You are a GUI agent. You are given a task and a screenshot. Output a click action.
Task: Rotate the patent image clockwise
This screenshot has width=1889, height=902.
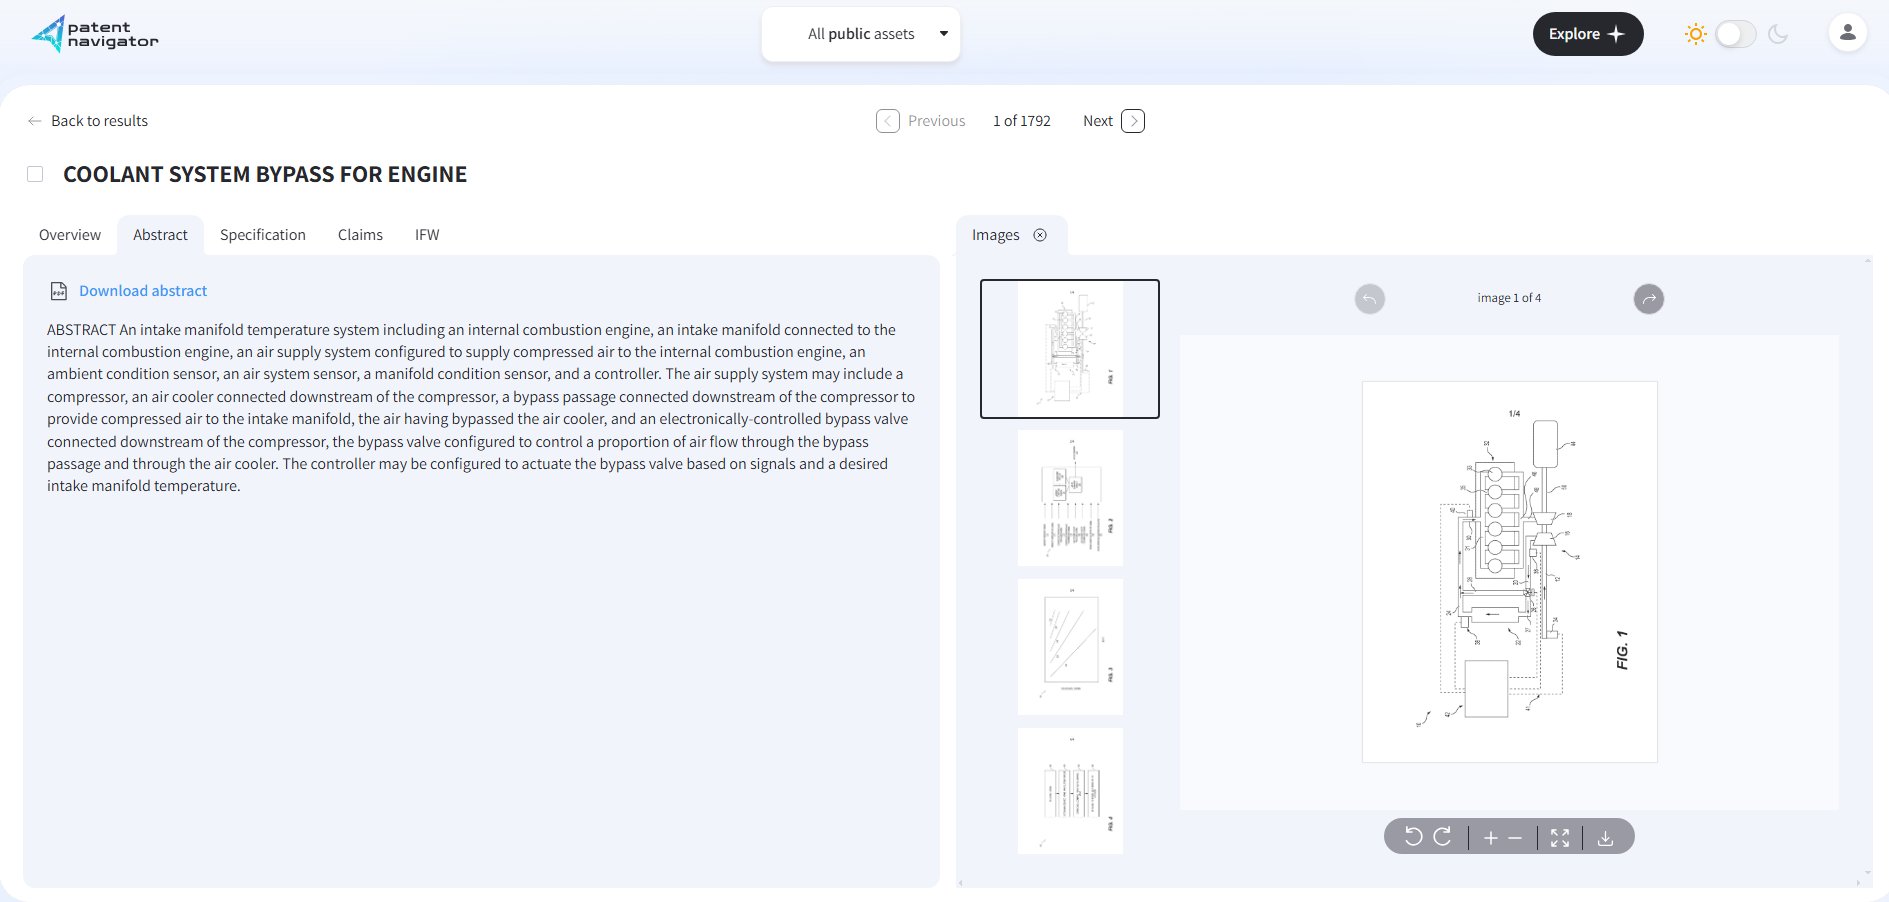point(1442,837)
